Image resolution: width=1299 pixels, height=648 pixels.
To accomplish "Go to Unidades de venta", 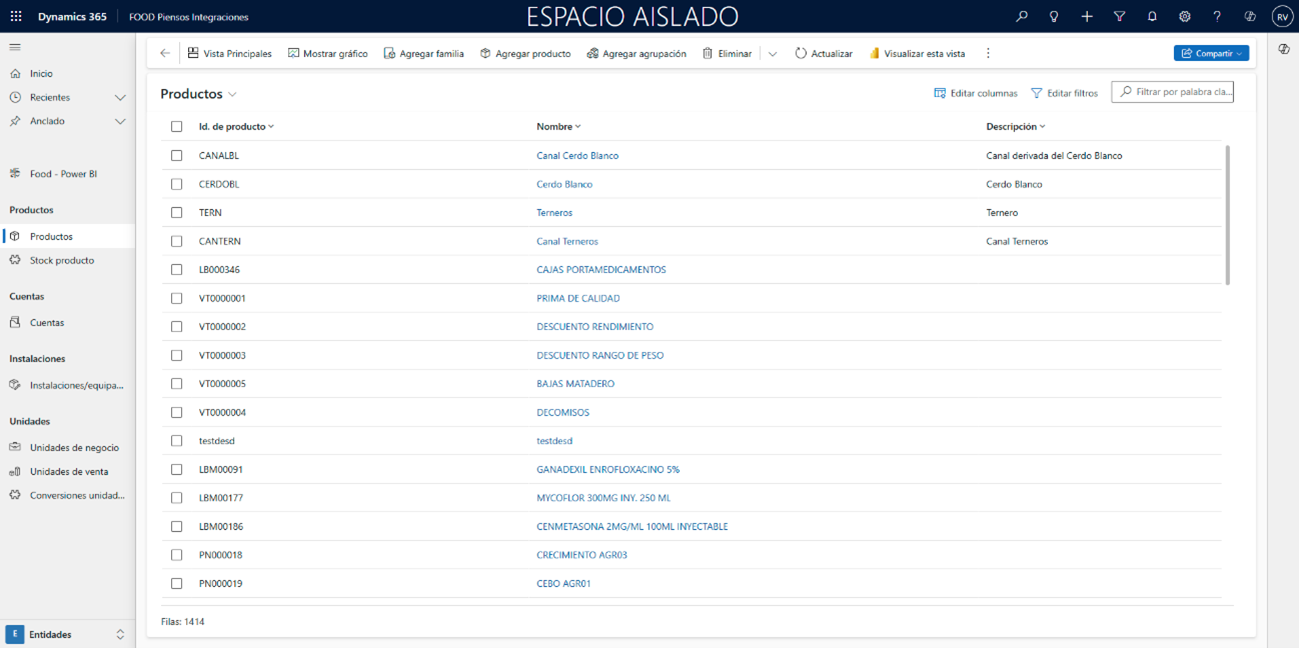I will pos(69,472).
